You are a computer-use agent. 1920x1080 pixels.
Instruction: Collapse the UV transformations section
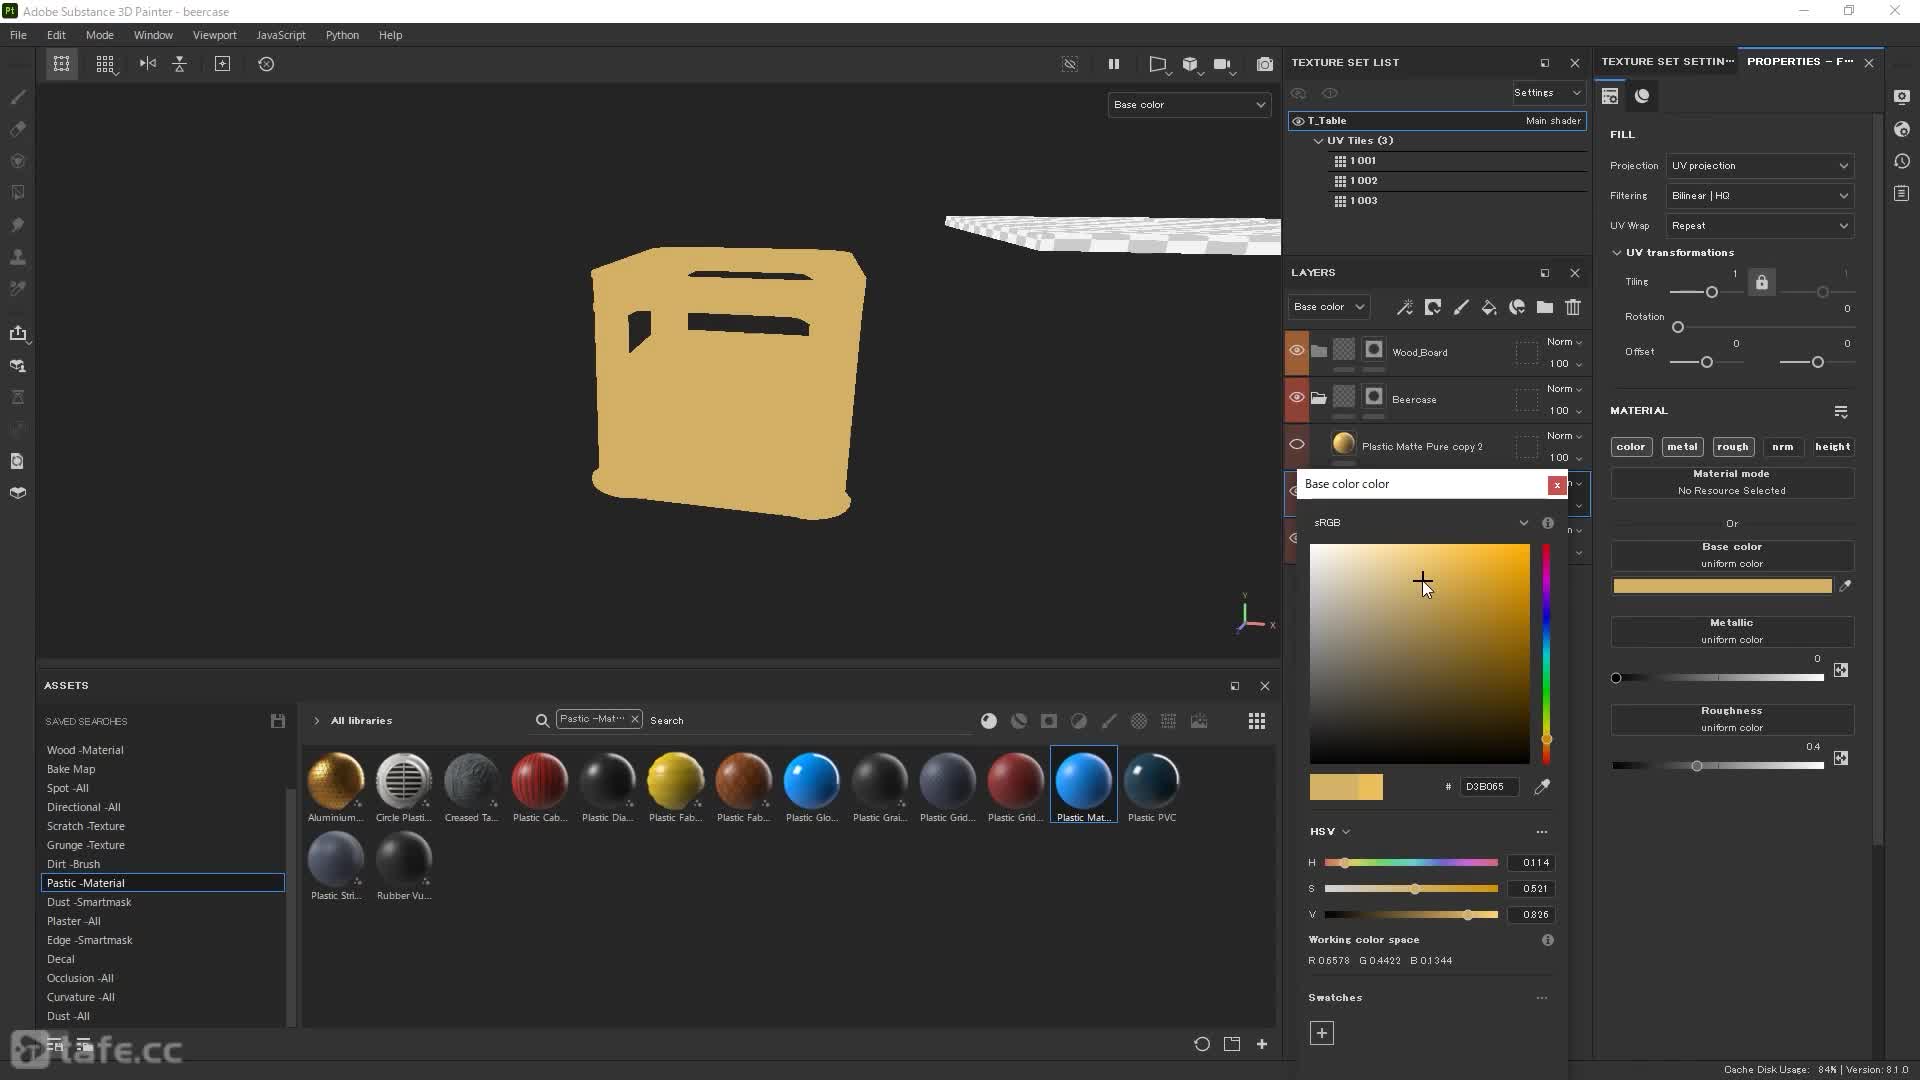pos(1617,253)
